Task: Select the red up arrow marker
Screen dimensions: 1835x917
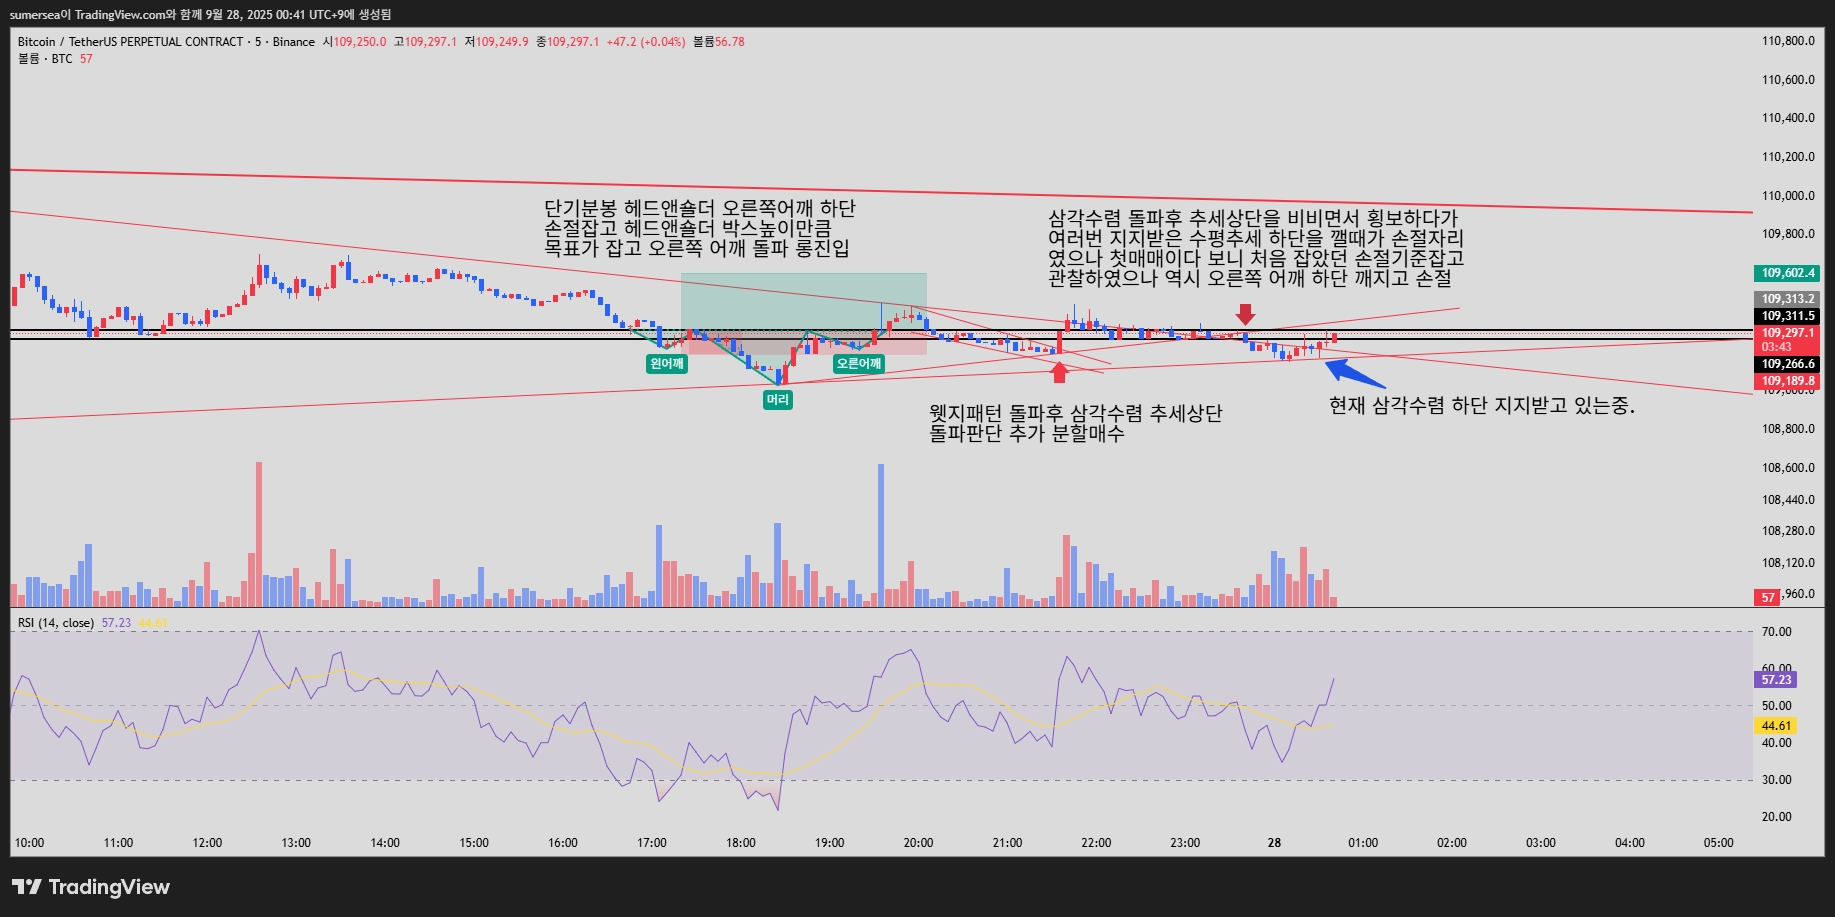Action: coord(1059,372)
